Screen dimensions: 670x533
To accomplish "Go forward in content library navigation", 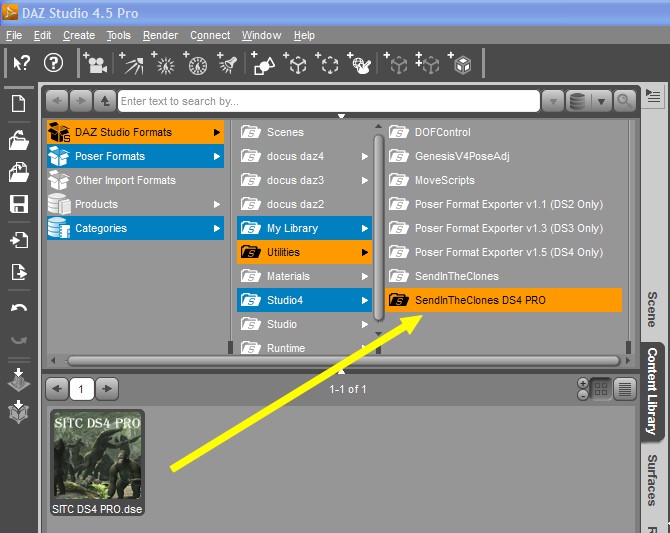I will 81,101.
